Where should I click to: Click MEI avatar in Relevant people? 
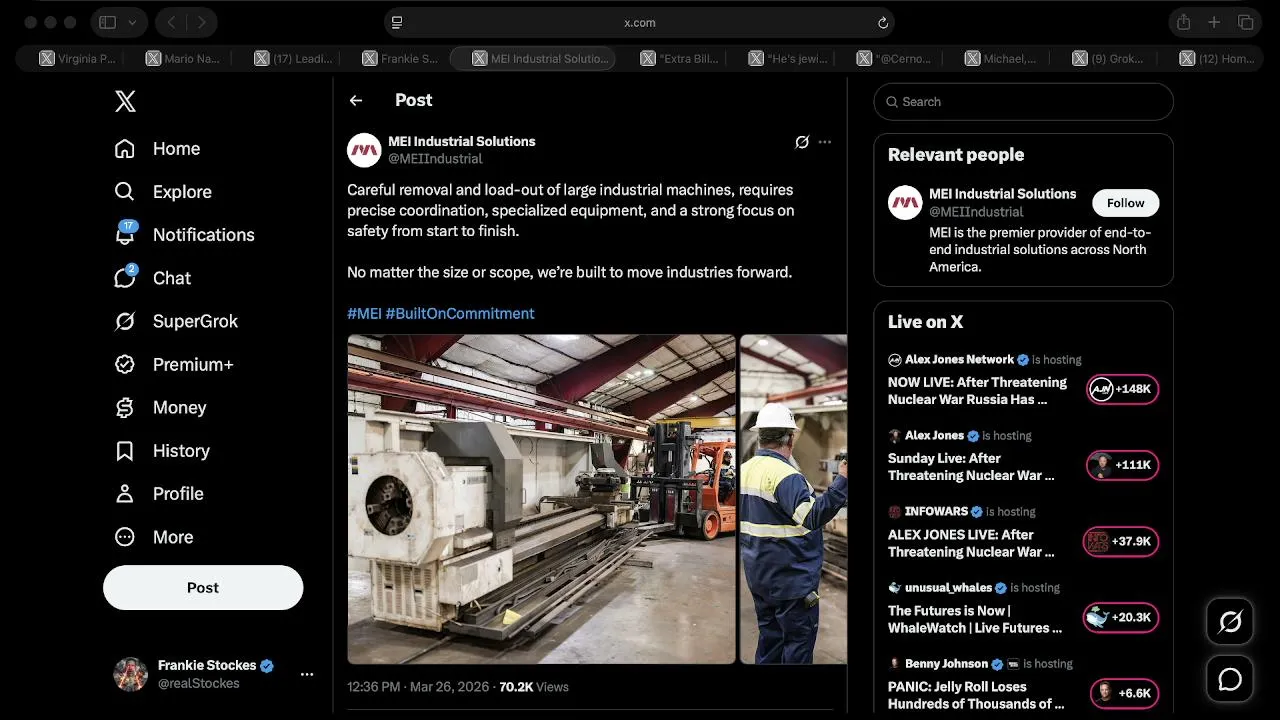pos(905,203)
